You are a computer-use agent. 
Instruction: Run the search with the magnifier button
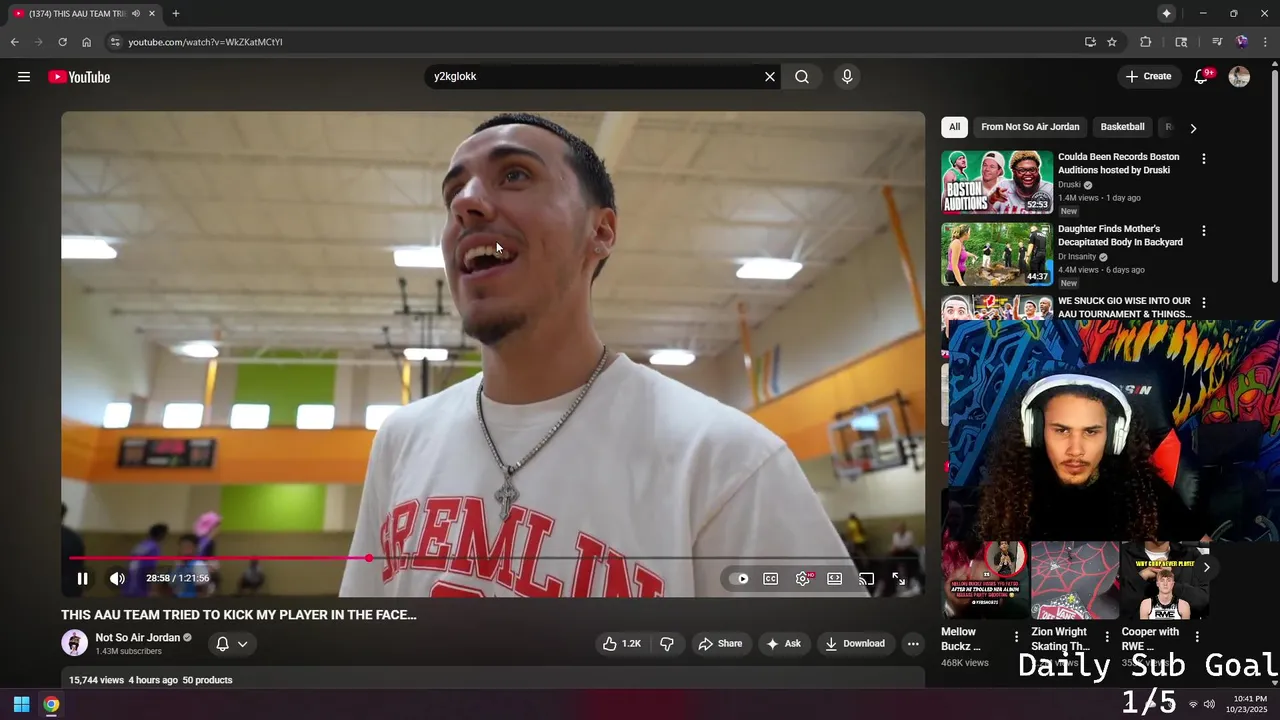pyautogui.click(x=802, y=77)
